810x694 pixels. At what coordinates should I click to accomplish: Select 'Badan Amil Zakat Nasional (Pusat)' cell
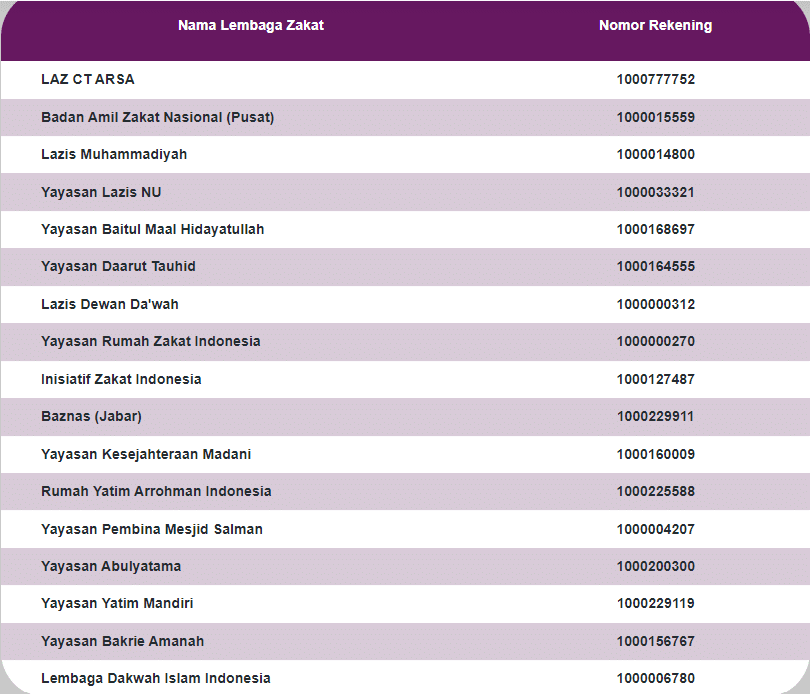coord(158,117)
